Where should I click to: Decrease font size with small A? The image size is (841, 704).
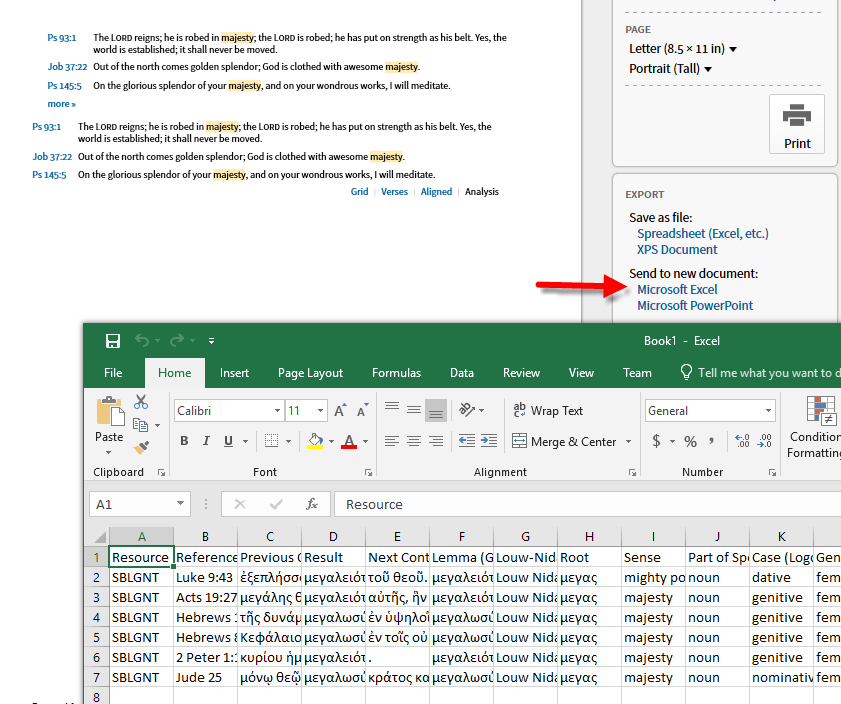click(363, 411)
